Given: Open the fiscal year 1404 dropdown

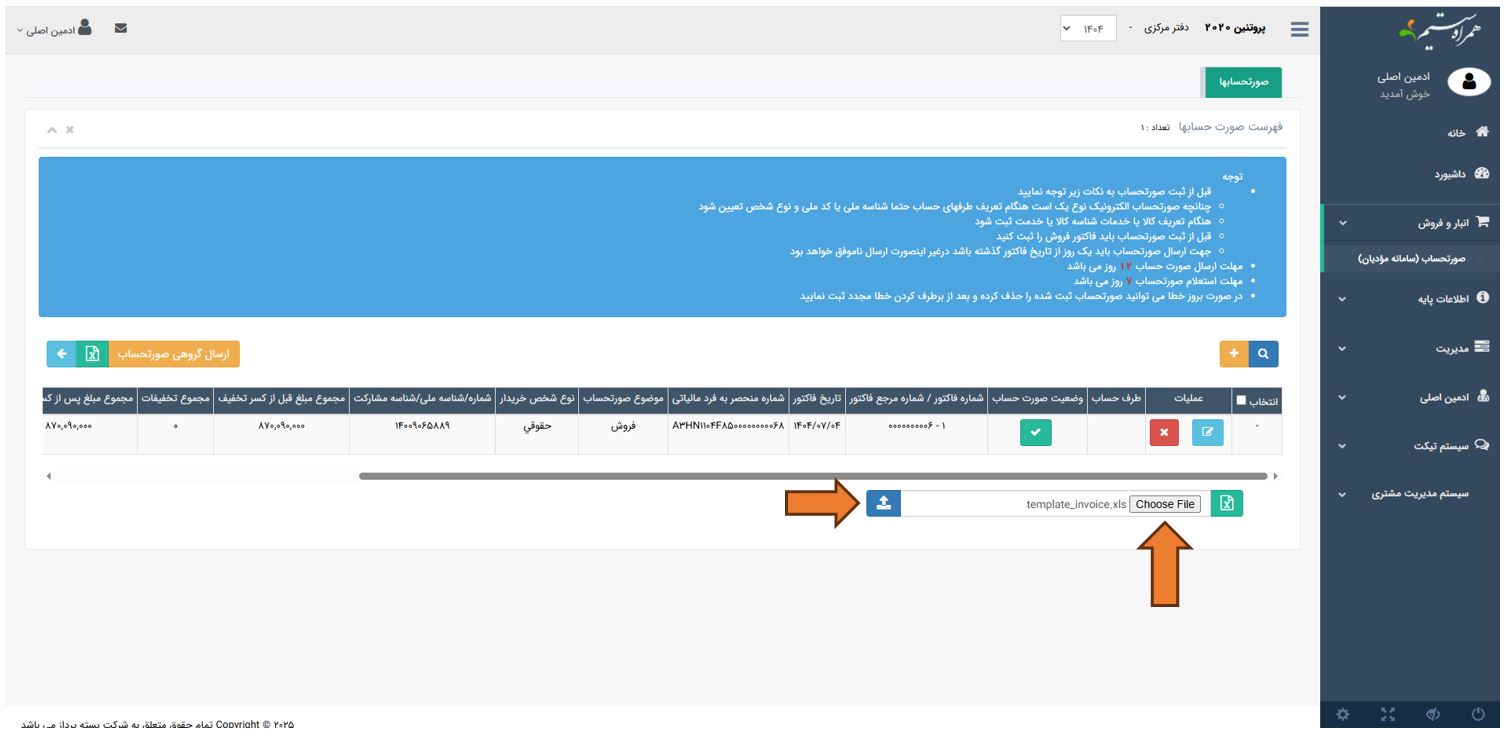Looking at the screenshot, I should tap(1088, 30).
